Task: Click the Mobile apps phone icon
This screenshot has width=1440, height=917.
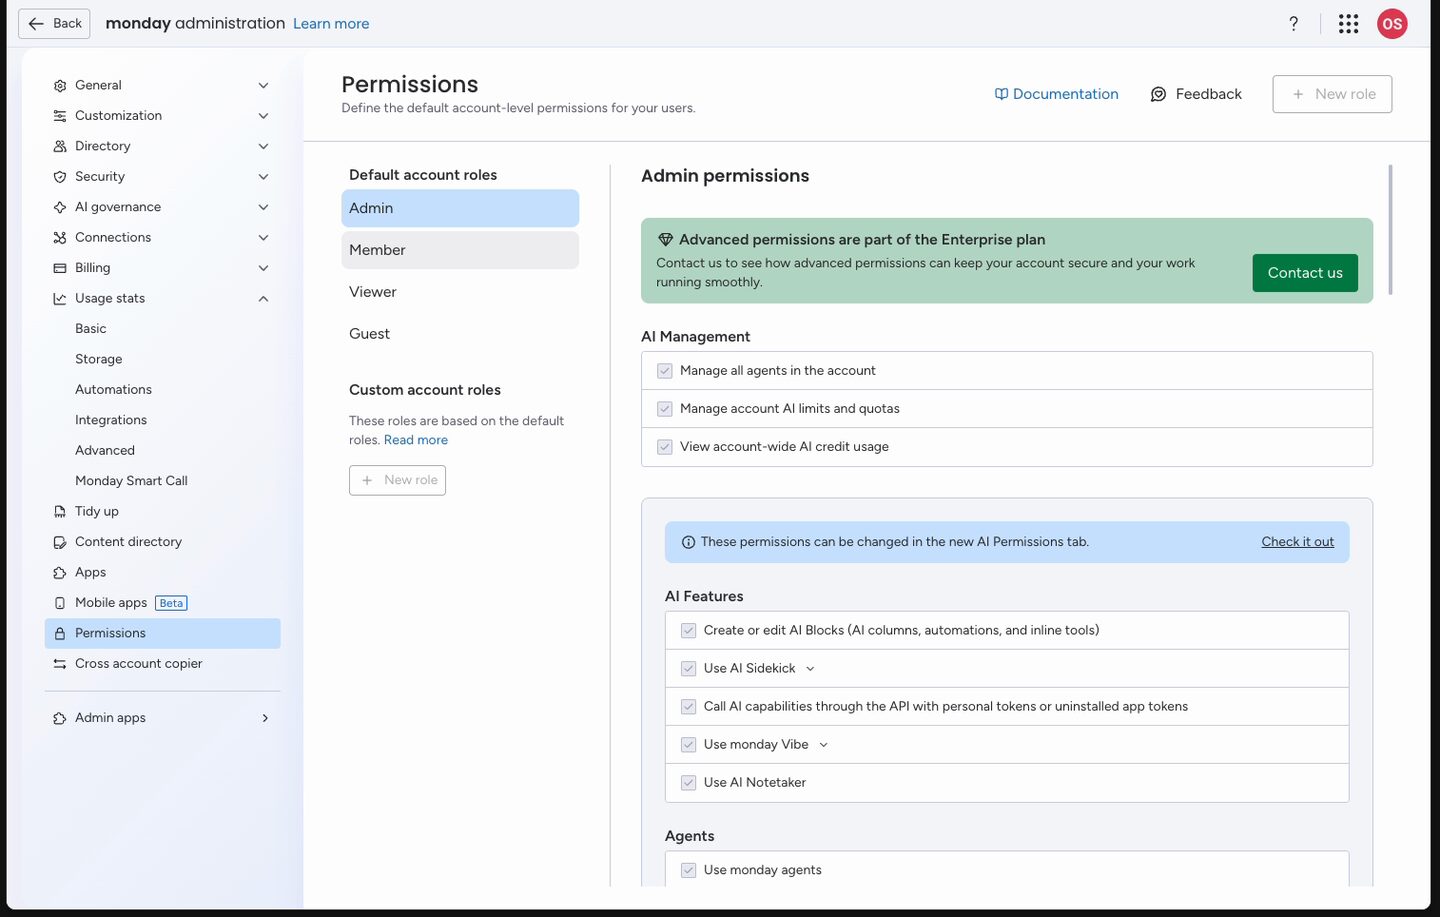Action: [60, 603]
